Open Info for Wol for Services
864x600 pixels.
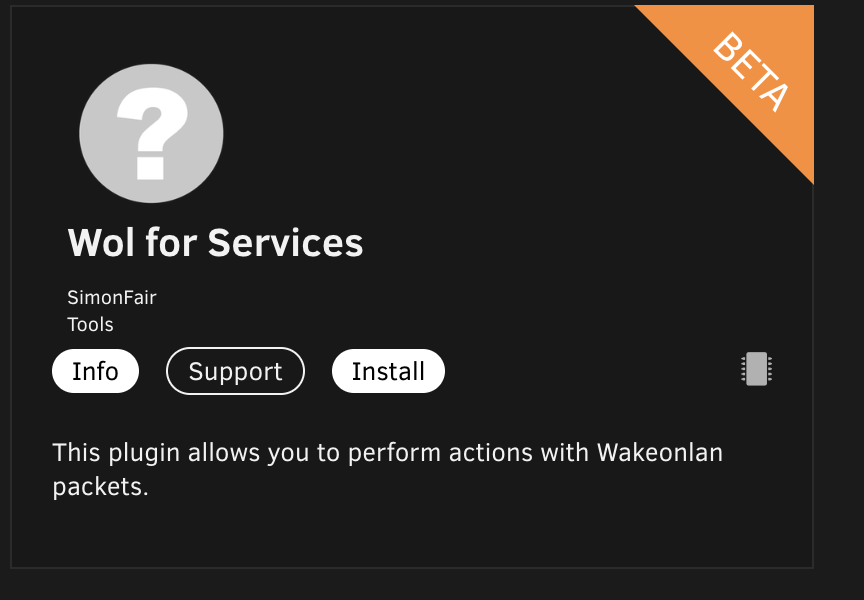pyautogui.click(x=95, y=371)
